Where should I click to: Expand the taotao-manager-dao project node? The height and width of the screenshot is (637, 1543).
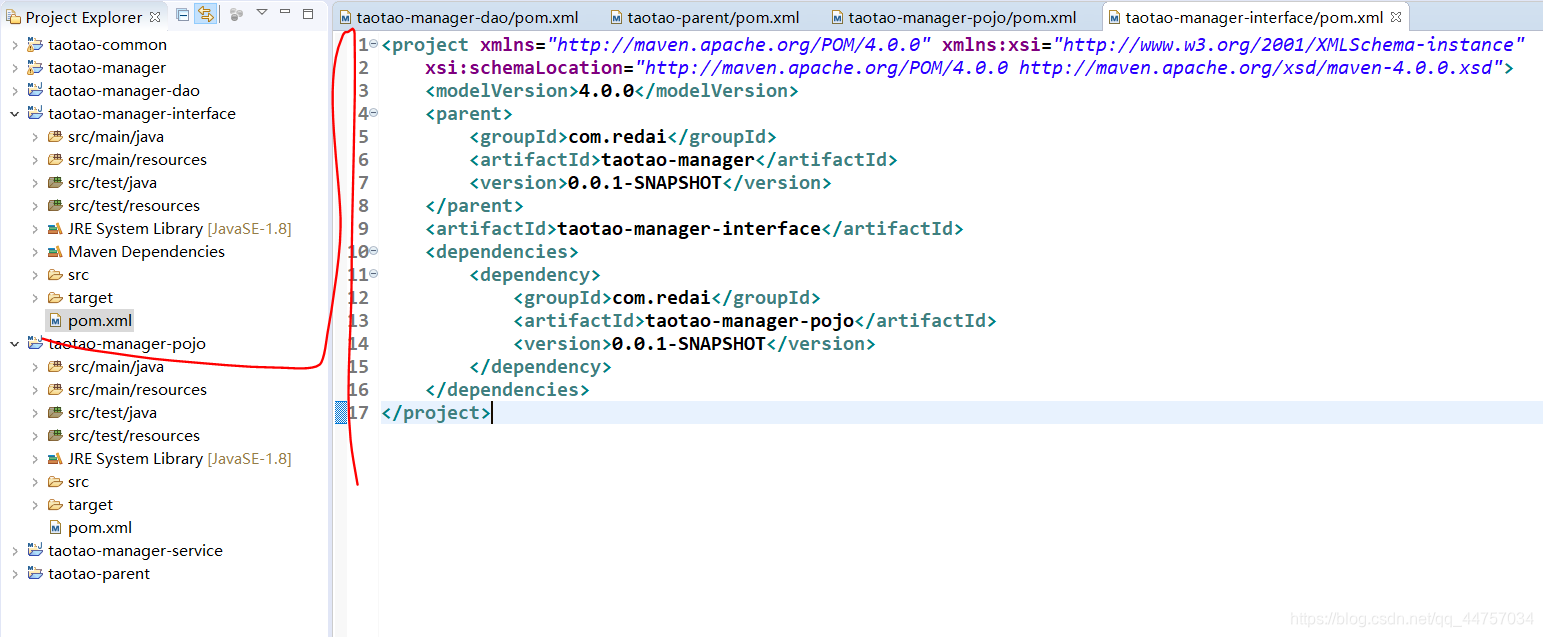[14, 91]
